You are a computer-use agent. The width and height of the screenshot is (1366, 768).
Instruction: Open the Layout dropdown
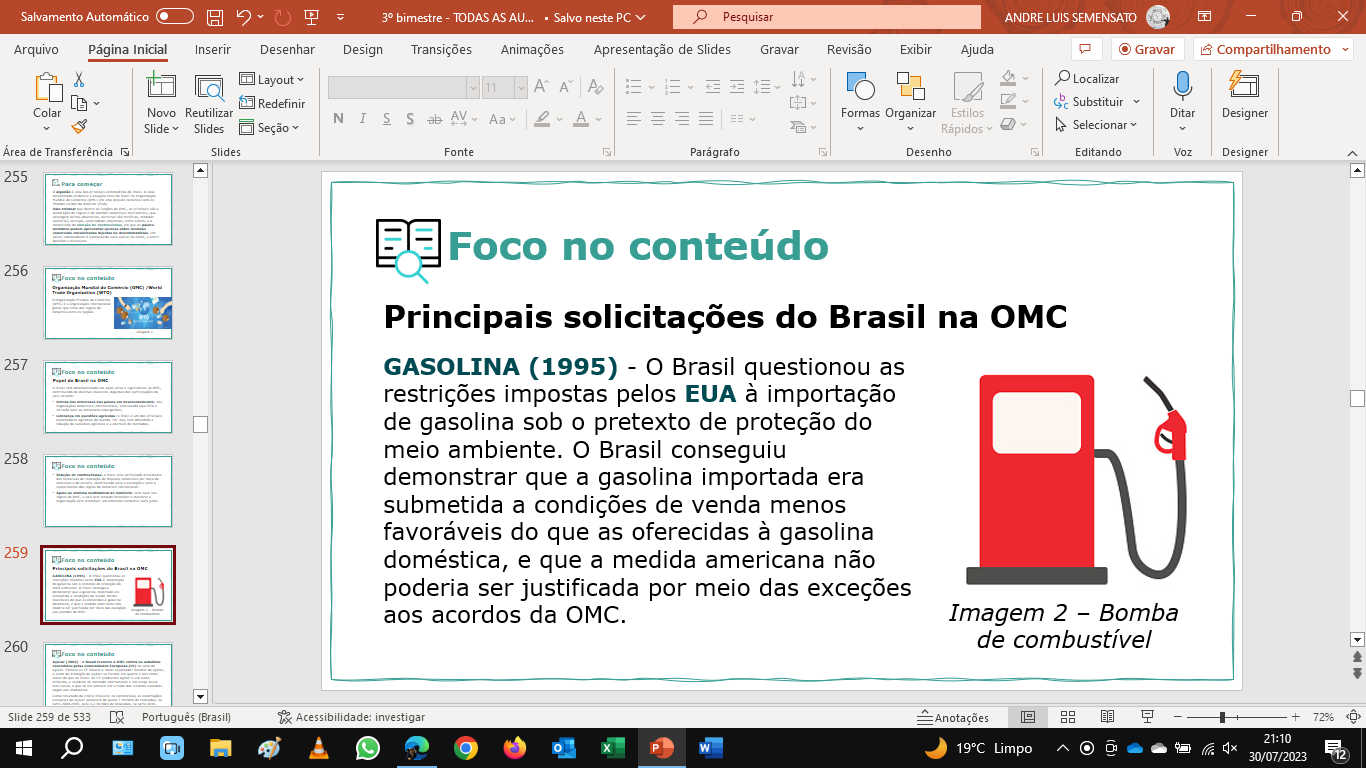tap(272, 80)
